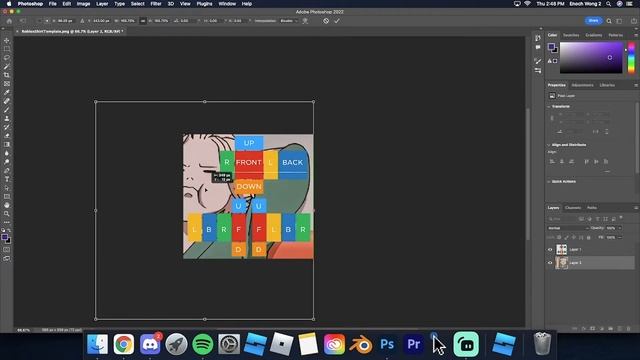The height and width of the screenshot is (360, 640).
Task: Open the blend mode Normal dropdown
Action: (x=568, y=228)
